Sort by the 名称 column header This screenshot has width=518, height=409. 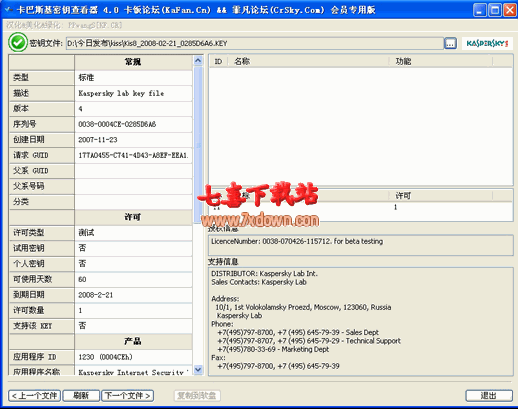(x=308, y=61)
